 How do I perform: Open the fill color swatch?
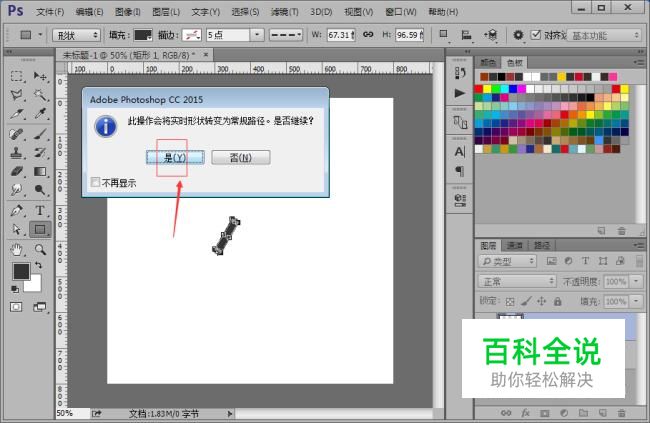(x=143, y=35)
